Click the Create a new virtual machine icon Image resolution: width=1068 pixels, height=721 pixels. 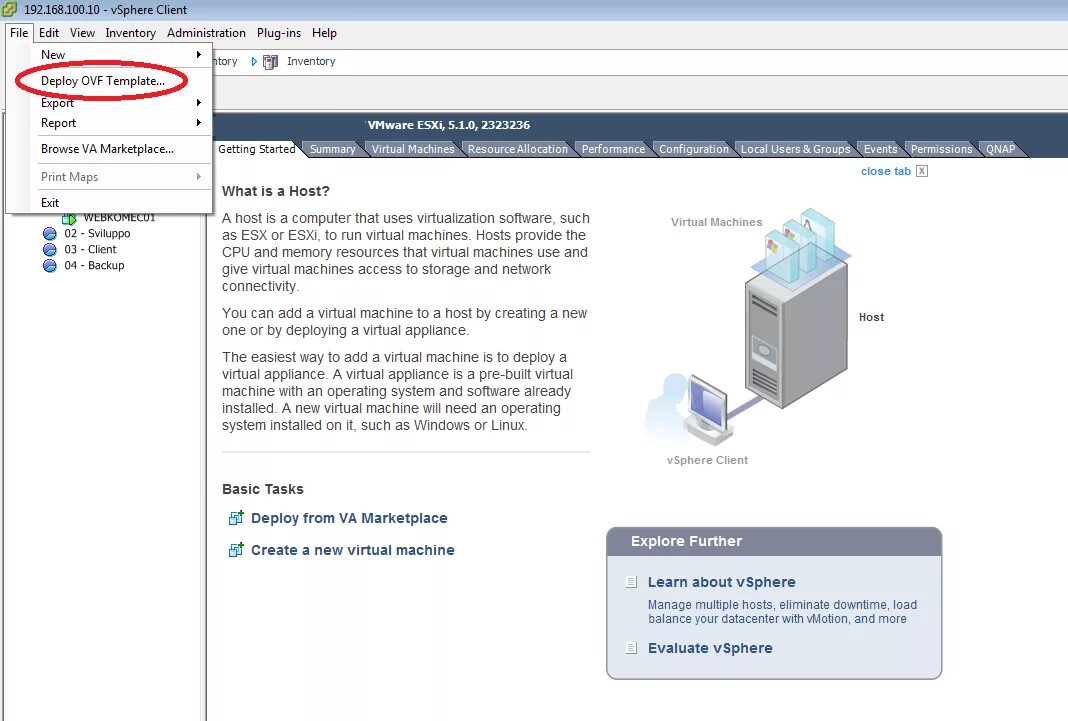point(236,549)
